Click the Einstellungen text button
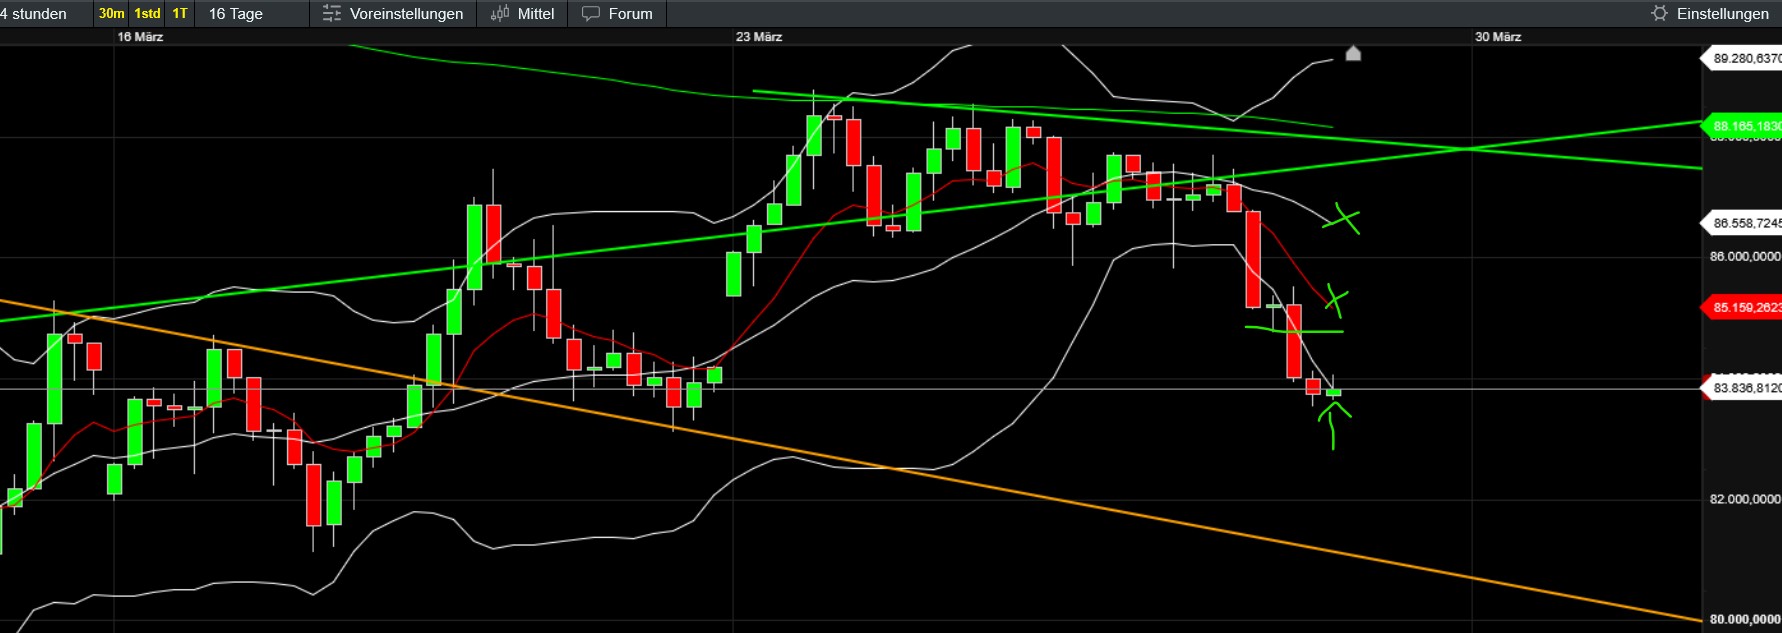 (x=1723, y=14)
